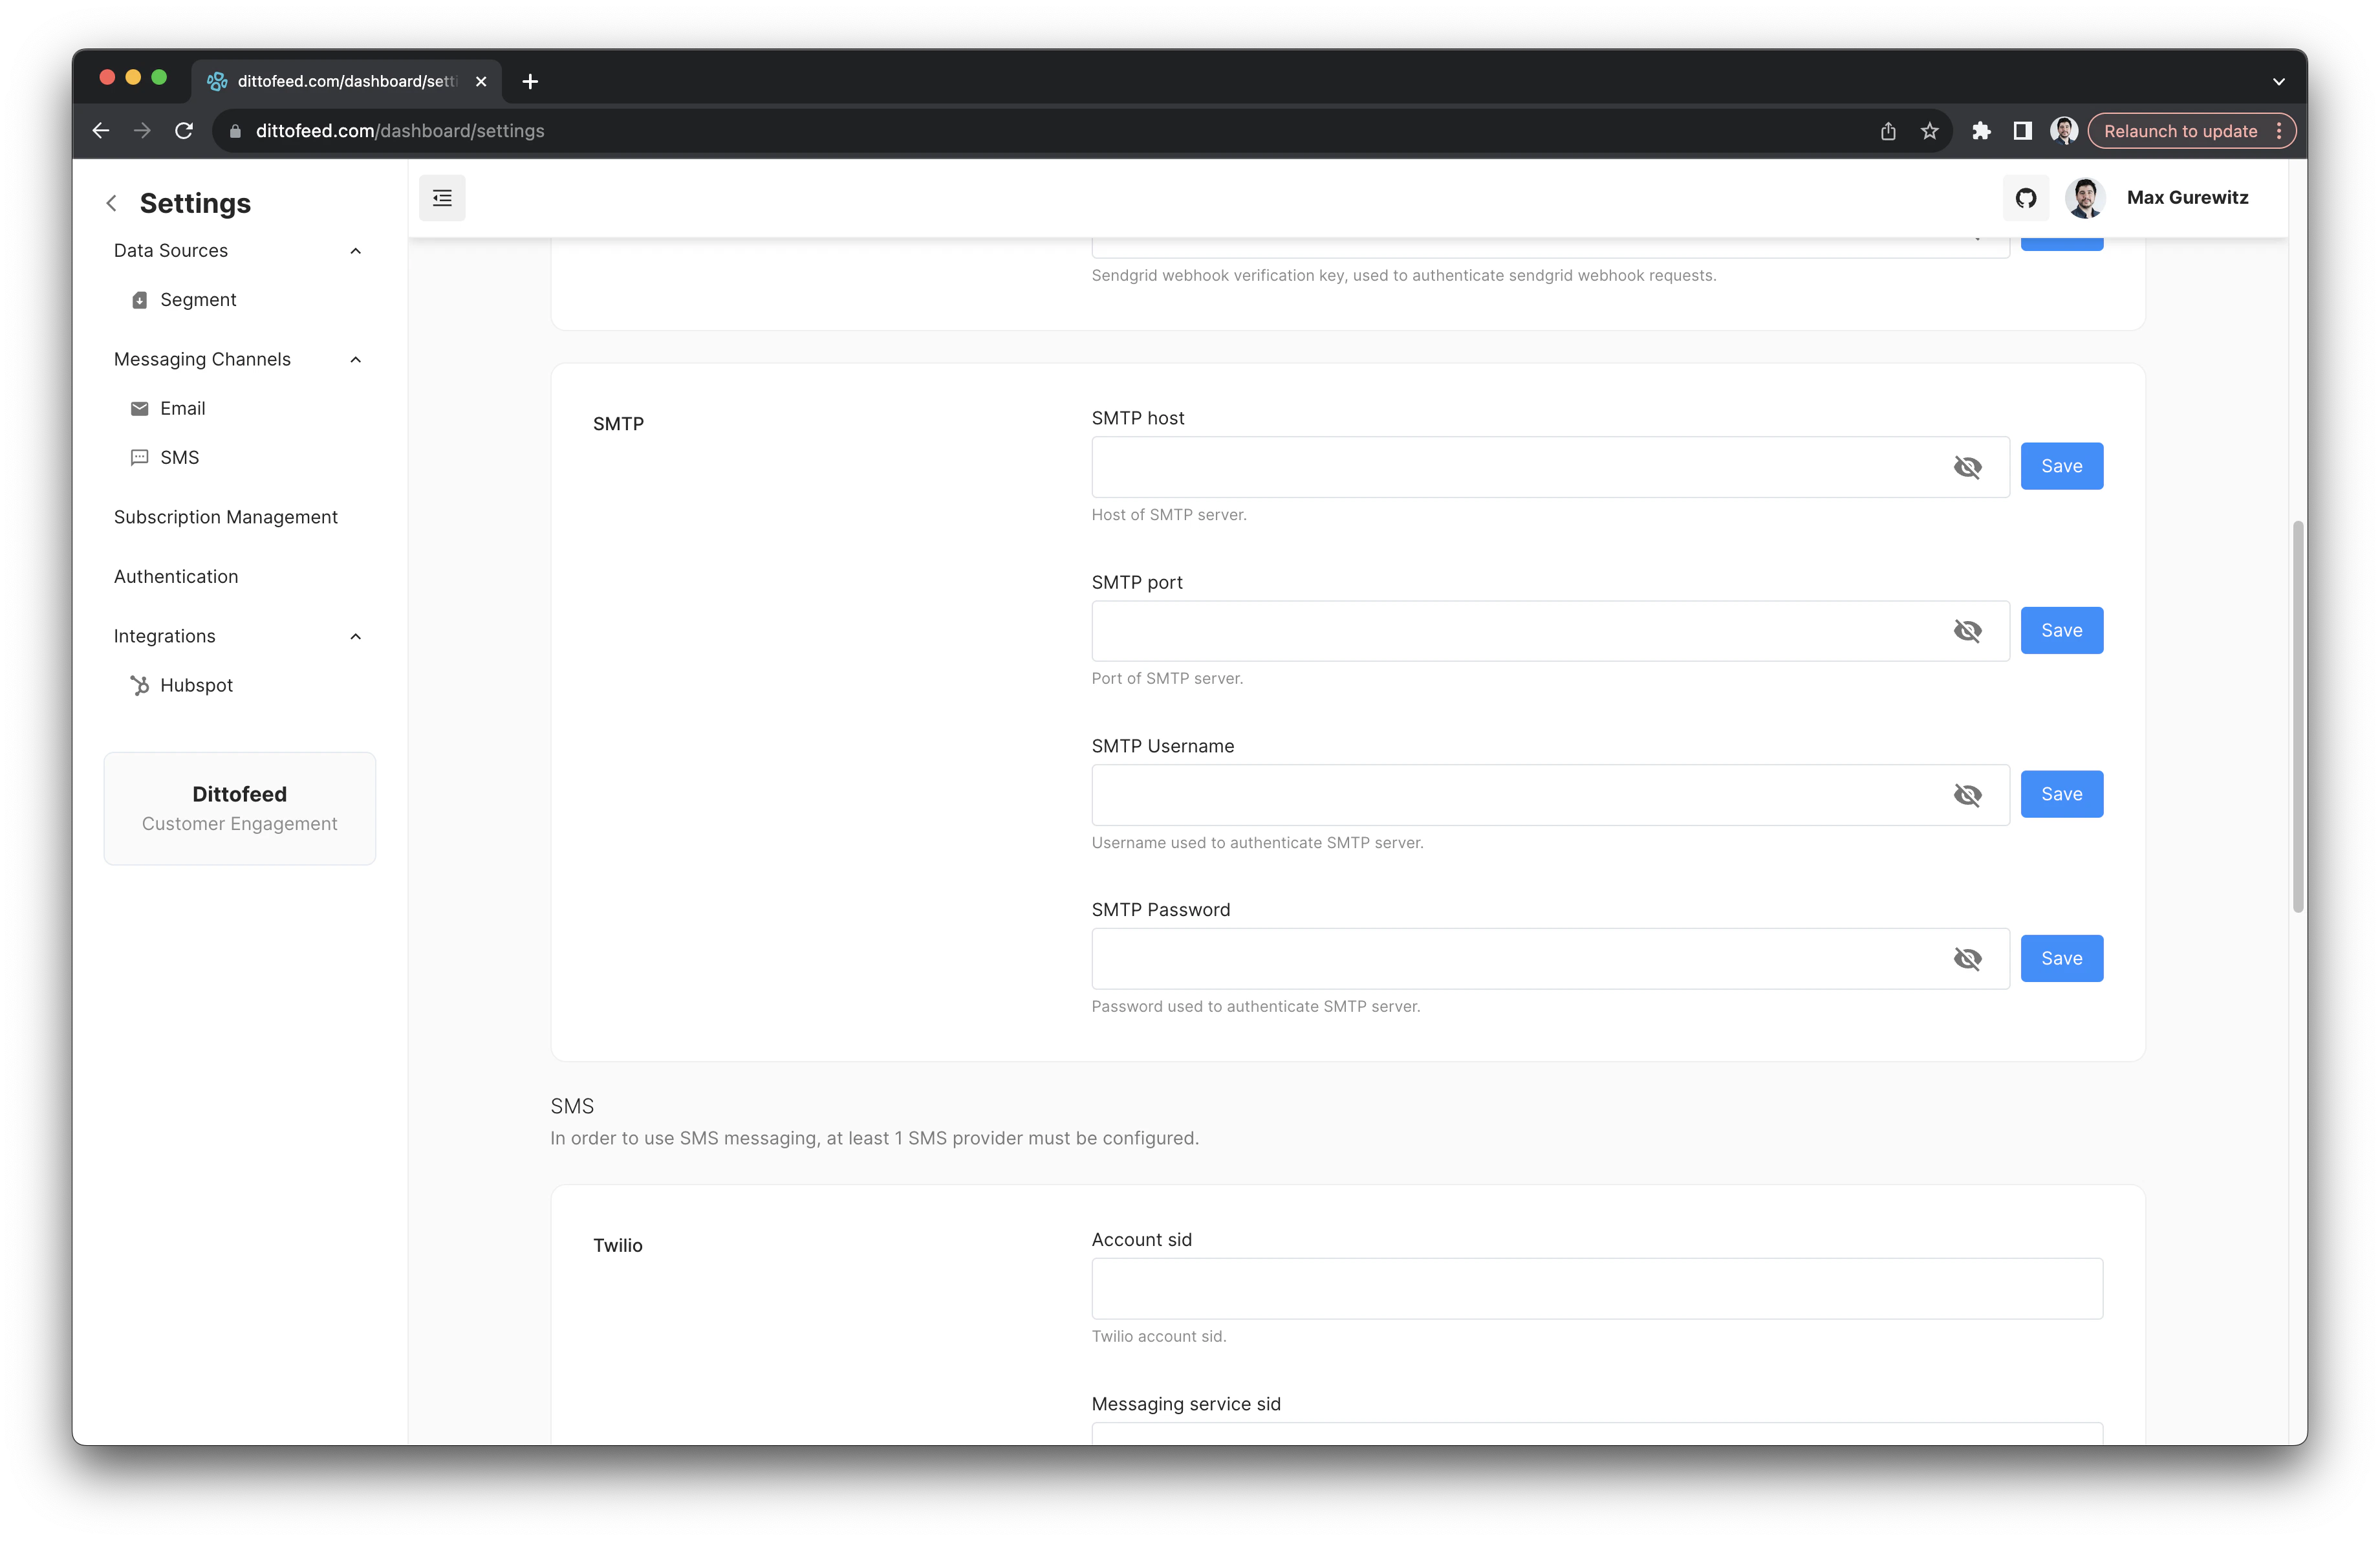Reveal the SMTP Password value
Image resolution: width=2380 pixels, height=1541 pixels.
(x=1967, y=959)
